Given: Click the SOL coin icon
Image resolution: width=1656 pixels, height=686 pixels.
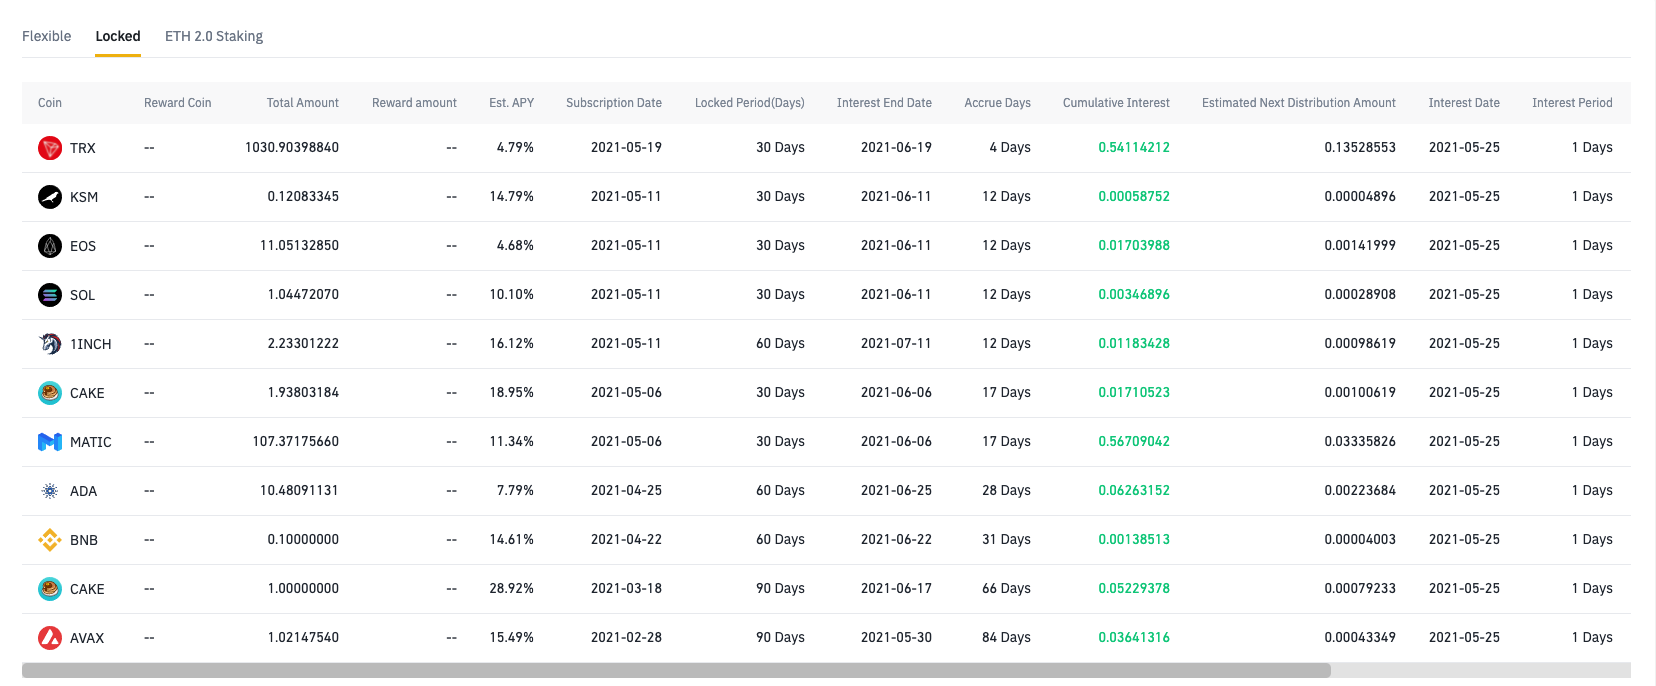Looking at the screenshot, I should pos(50,295).
